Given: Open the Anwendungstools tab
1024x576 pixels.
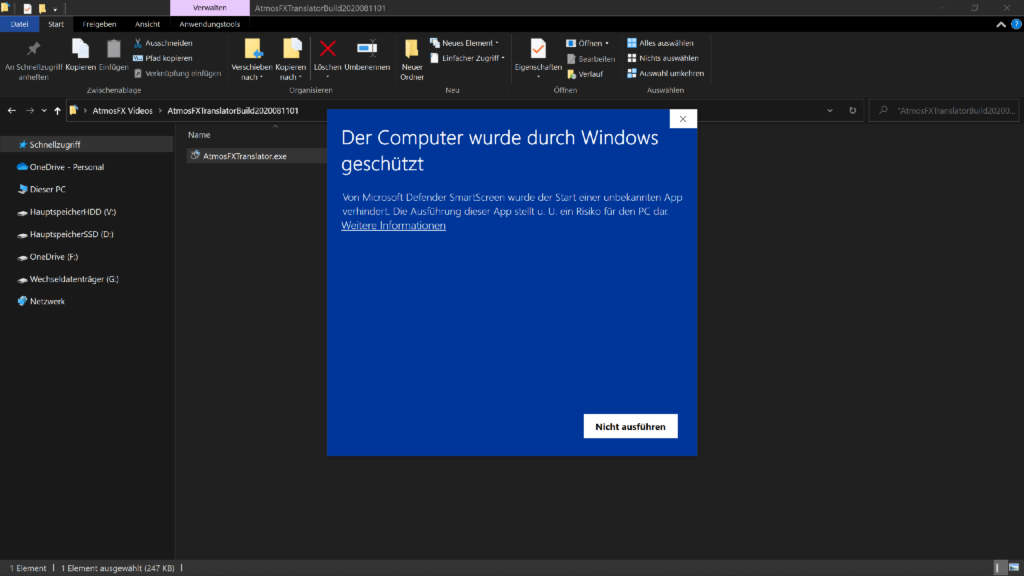Looking at the screenshot, I should (210, 24).
